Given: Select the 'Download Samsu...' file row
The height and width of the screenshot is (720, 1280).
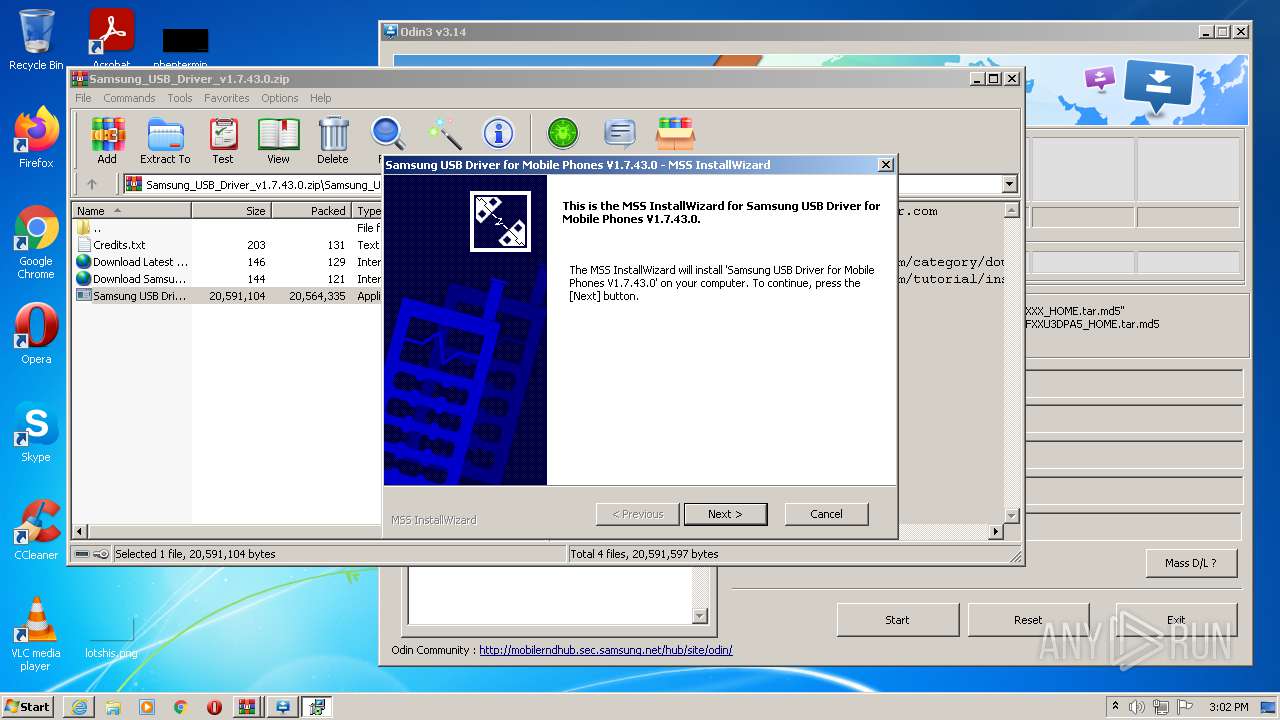Looking at the screenshot, I should pos(226,279).
